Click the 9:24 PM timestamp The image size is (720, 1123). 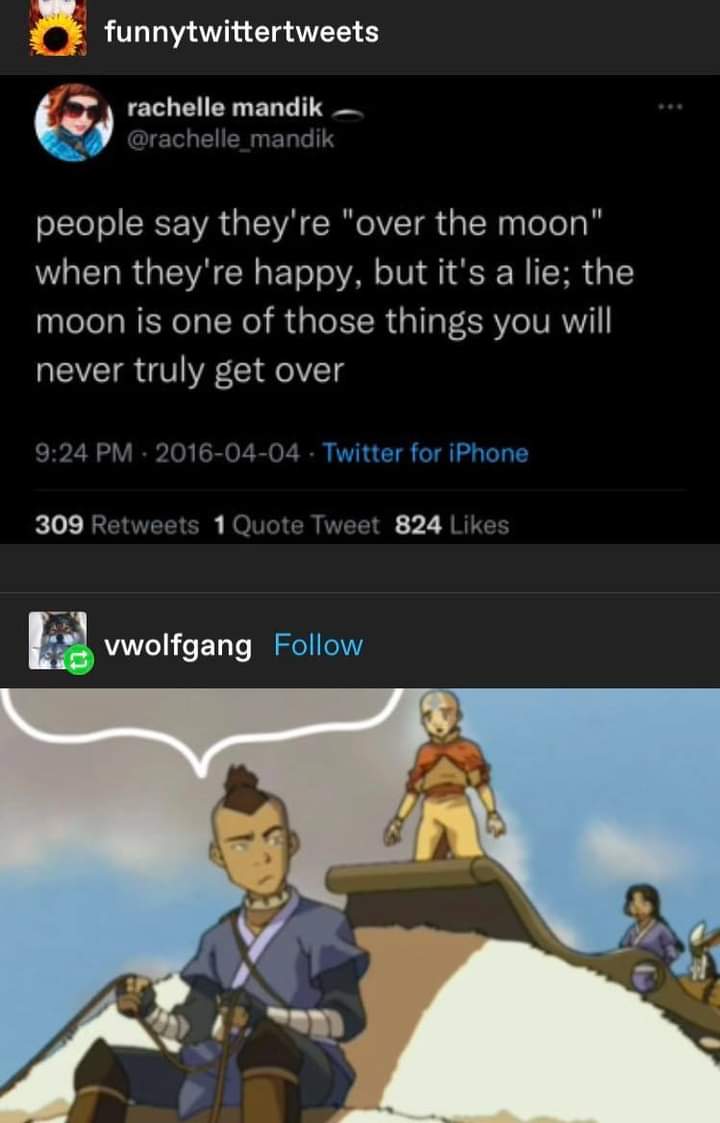(x=84, y=453)
